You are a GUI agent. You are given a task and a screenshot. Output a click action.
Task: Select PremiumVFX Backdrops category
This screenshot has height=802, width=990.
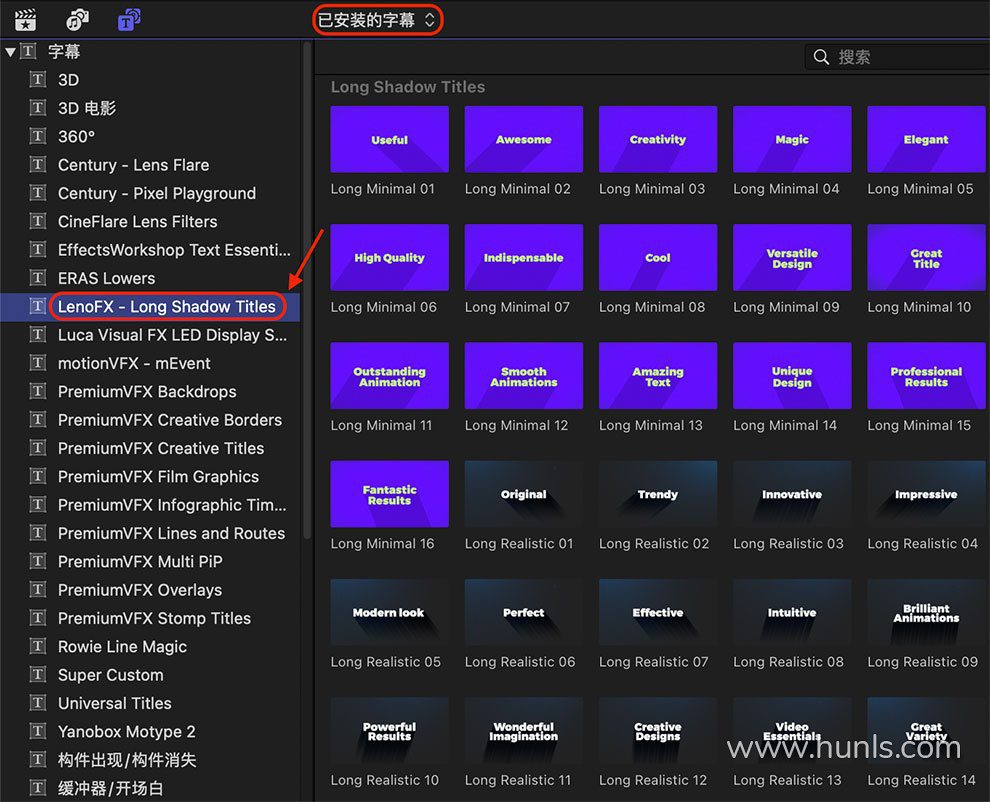(x=150, y=392)
